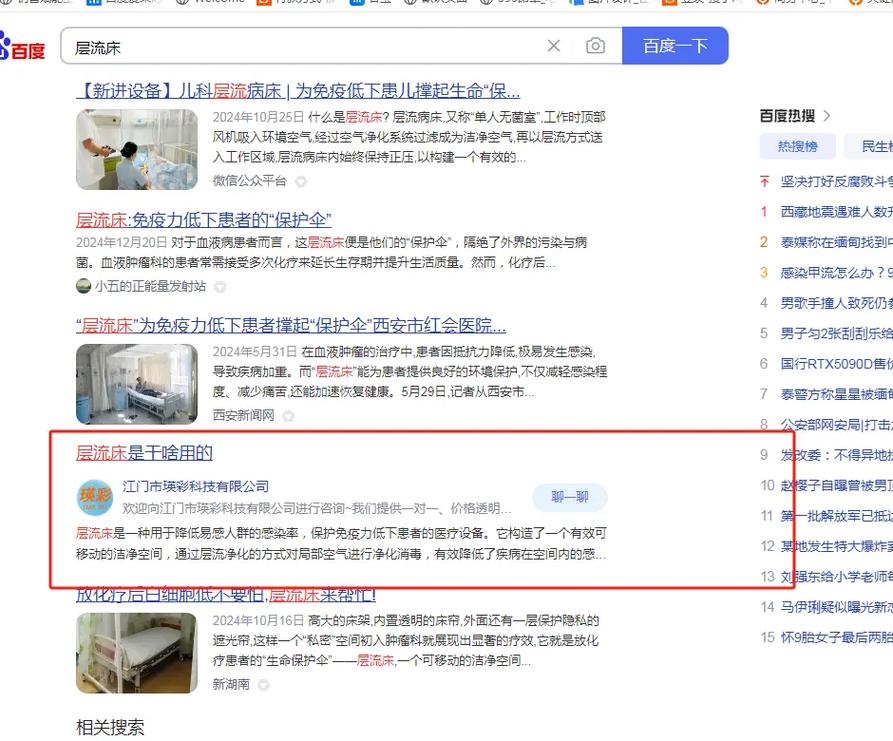Open hot topic 10 赵樱子自曝
Image resolution: width=893 pixels, height=741 pixels.
[x=836, y=485]
